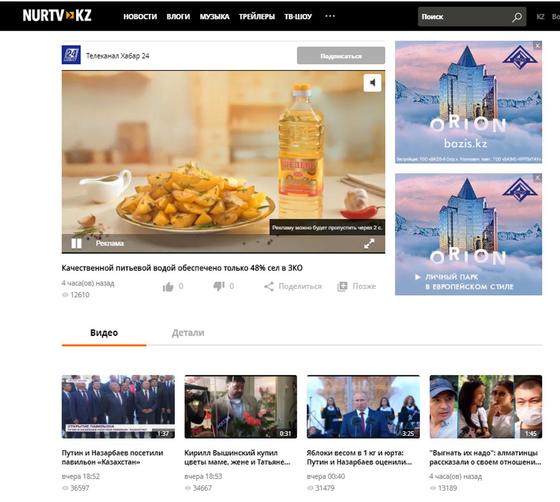Click the search magnifier icon
560x502 pixels.
517,17
